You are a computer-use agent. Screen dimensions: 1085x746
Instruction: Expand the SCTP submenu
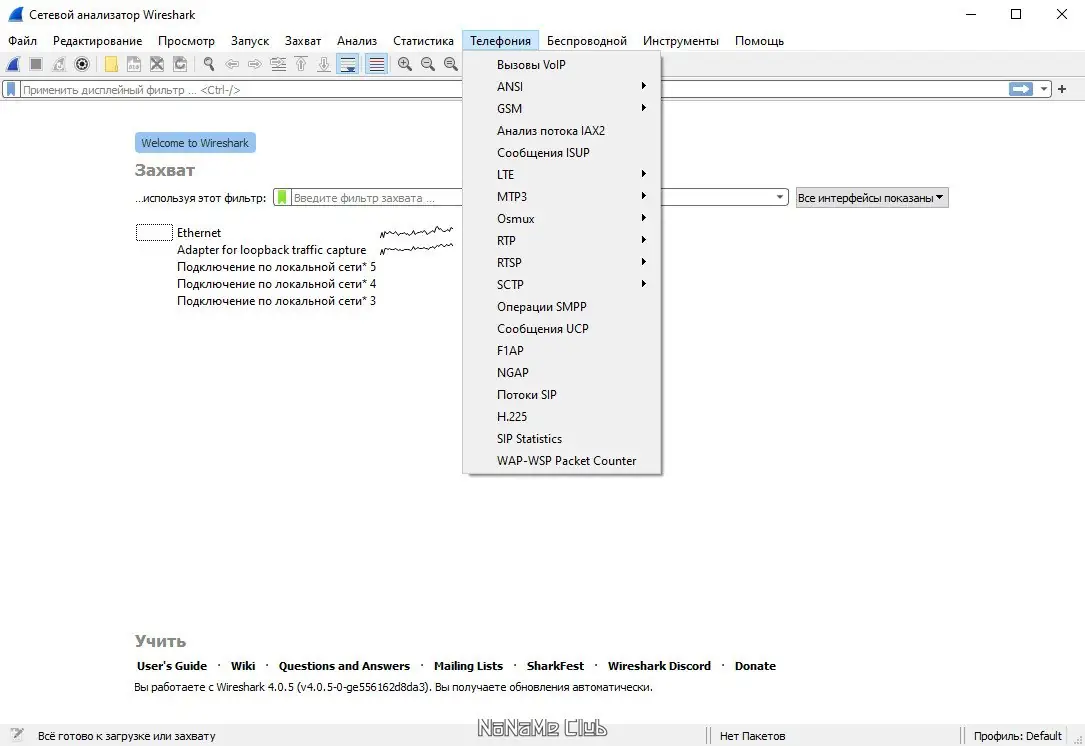tap(562, 284)
